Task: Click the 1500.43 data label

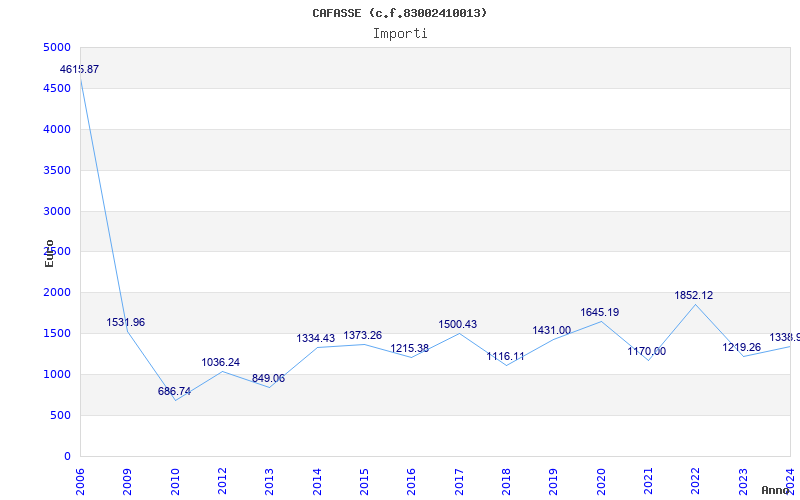Action: coord(458,324)
